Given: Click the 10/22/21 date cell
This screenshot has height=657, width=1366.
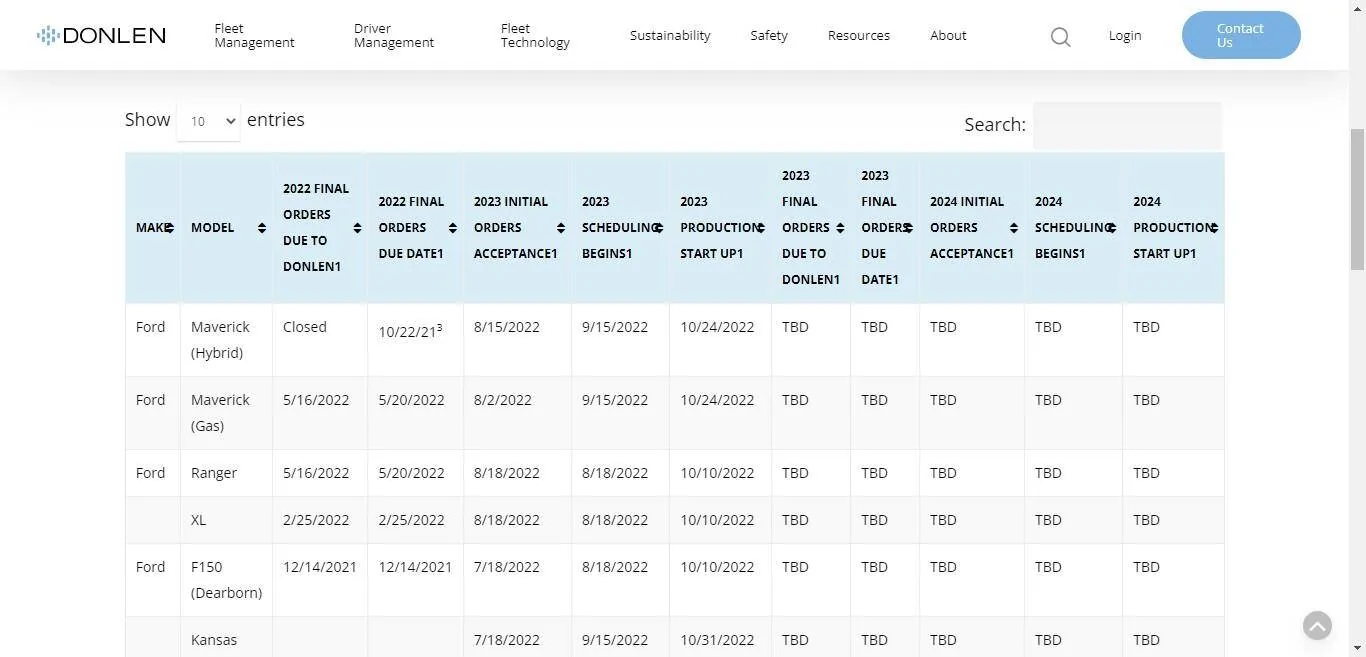Looking at the screenshot, I should click(415, 340).
